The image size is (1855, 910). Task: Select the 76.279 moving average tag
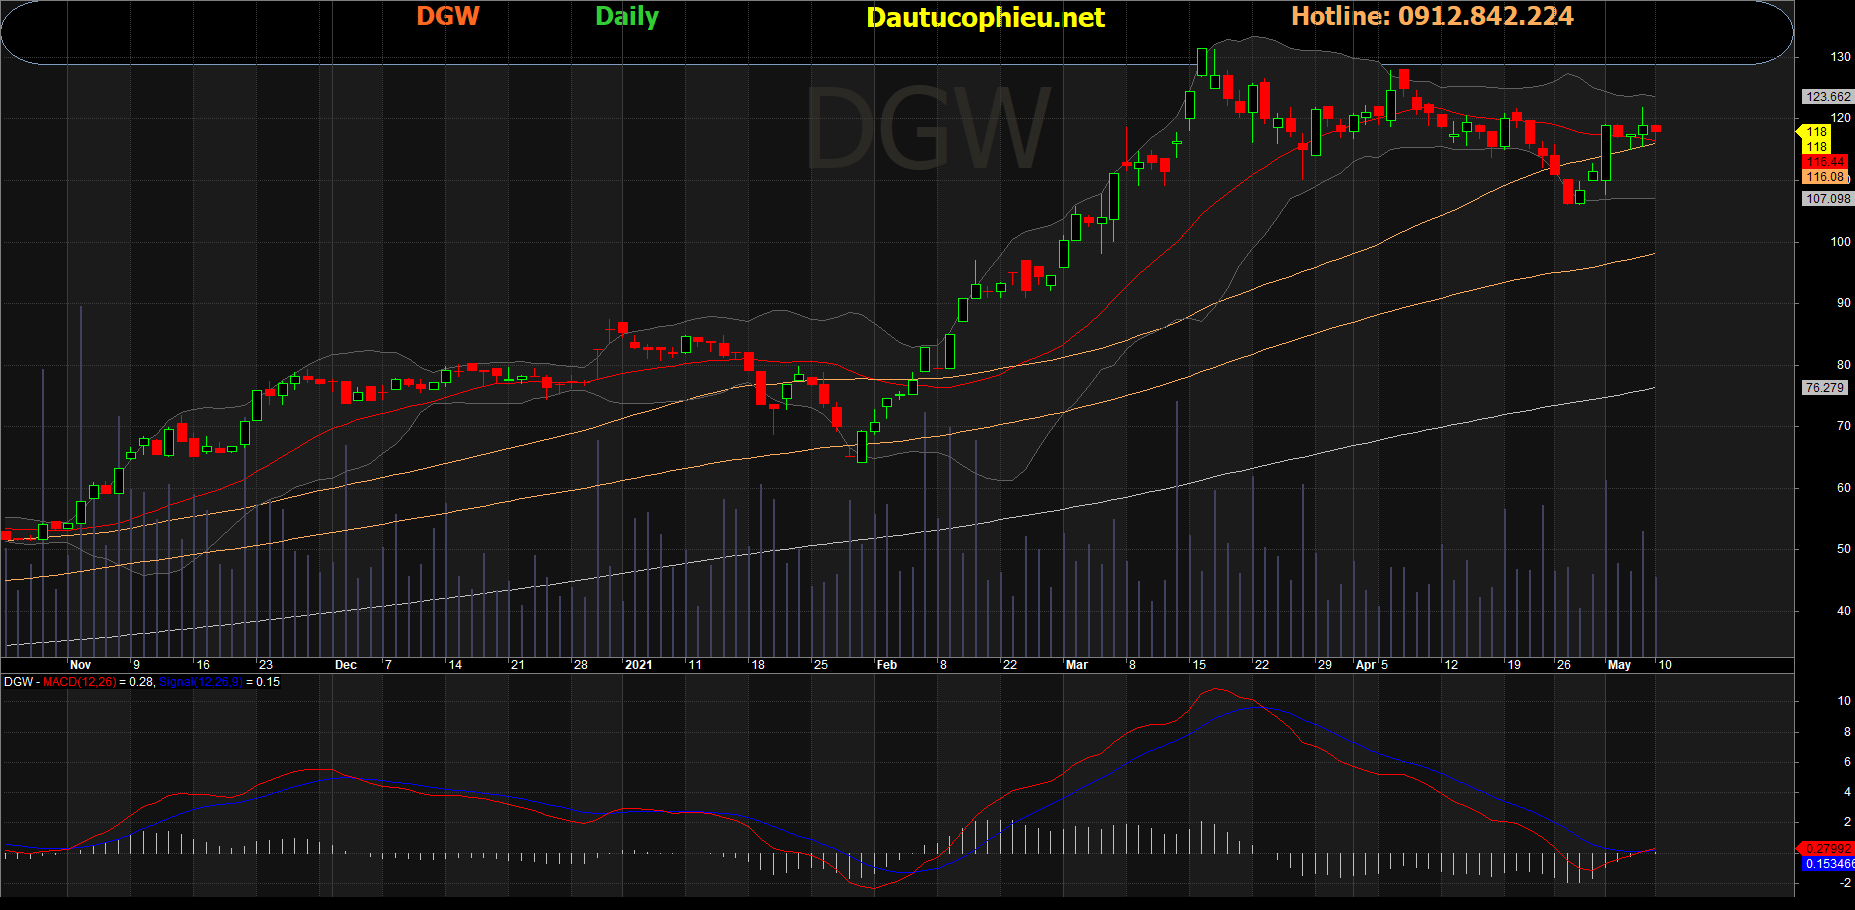point(1824,388)
